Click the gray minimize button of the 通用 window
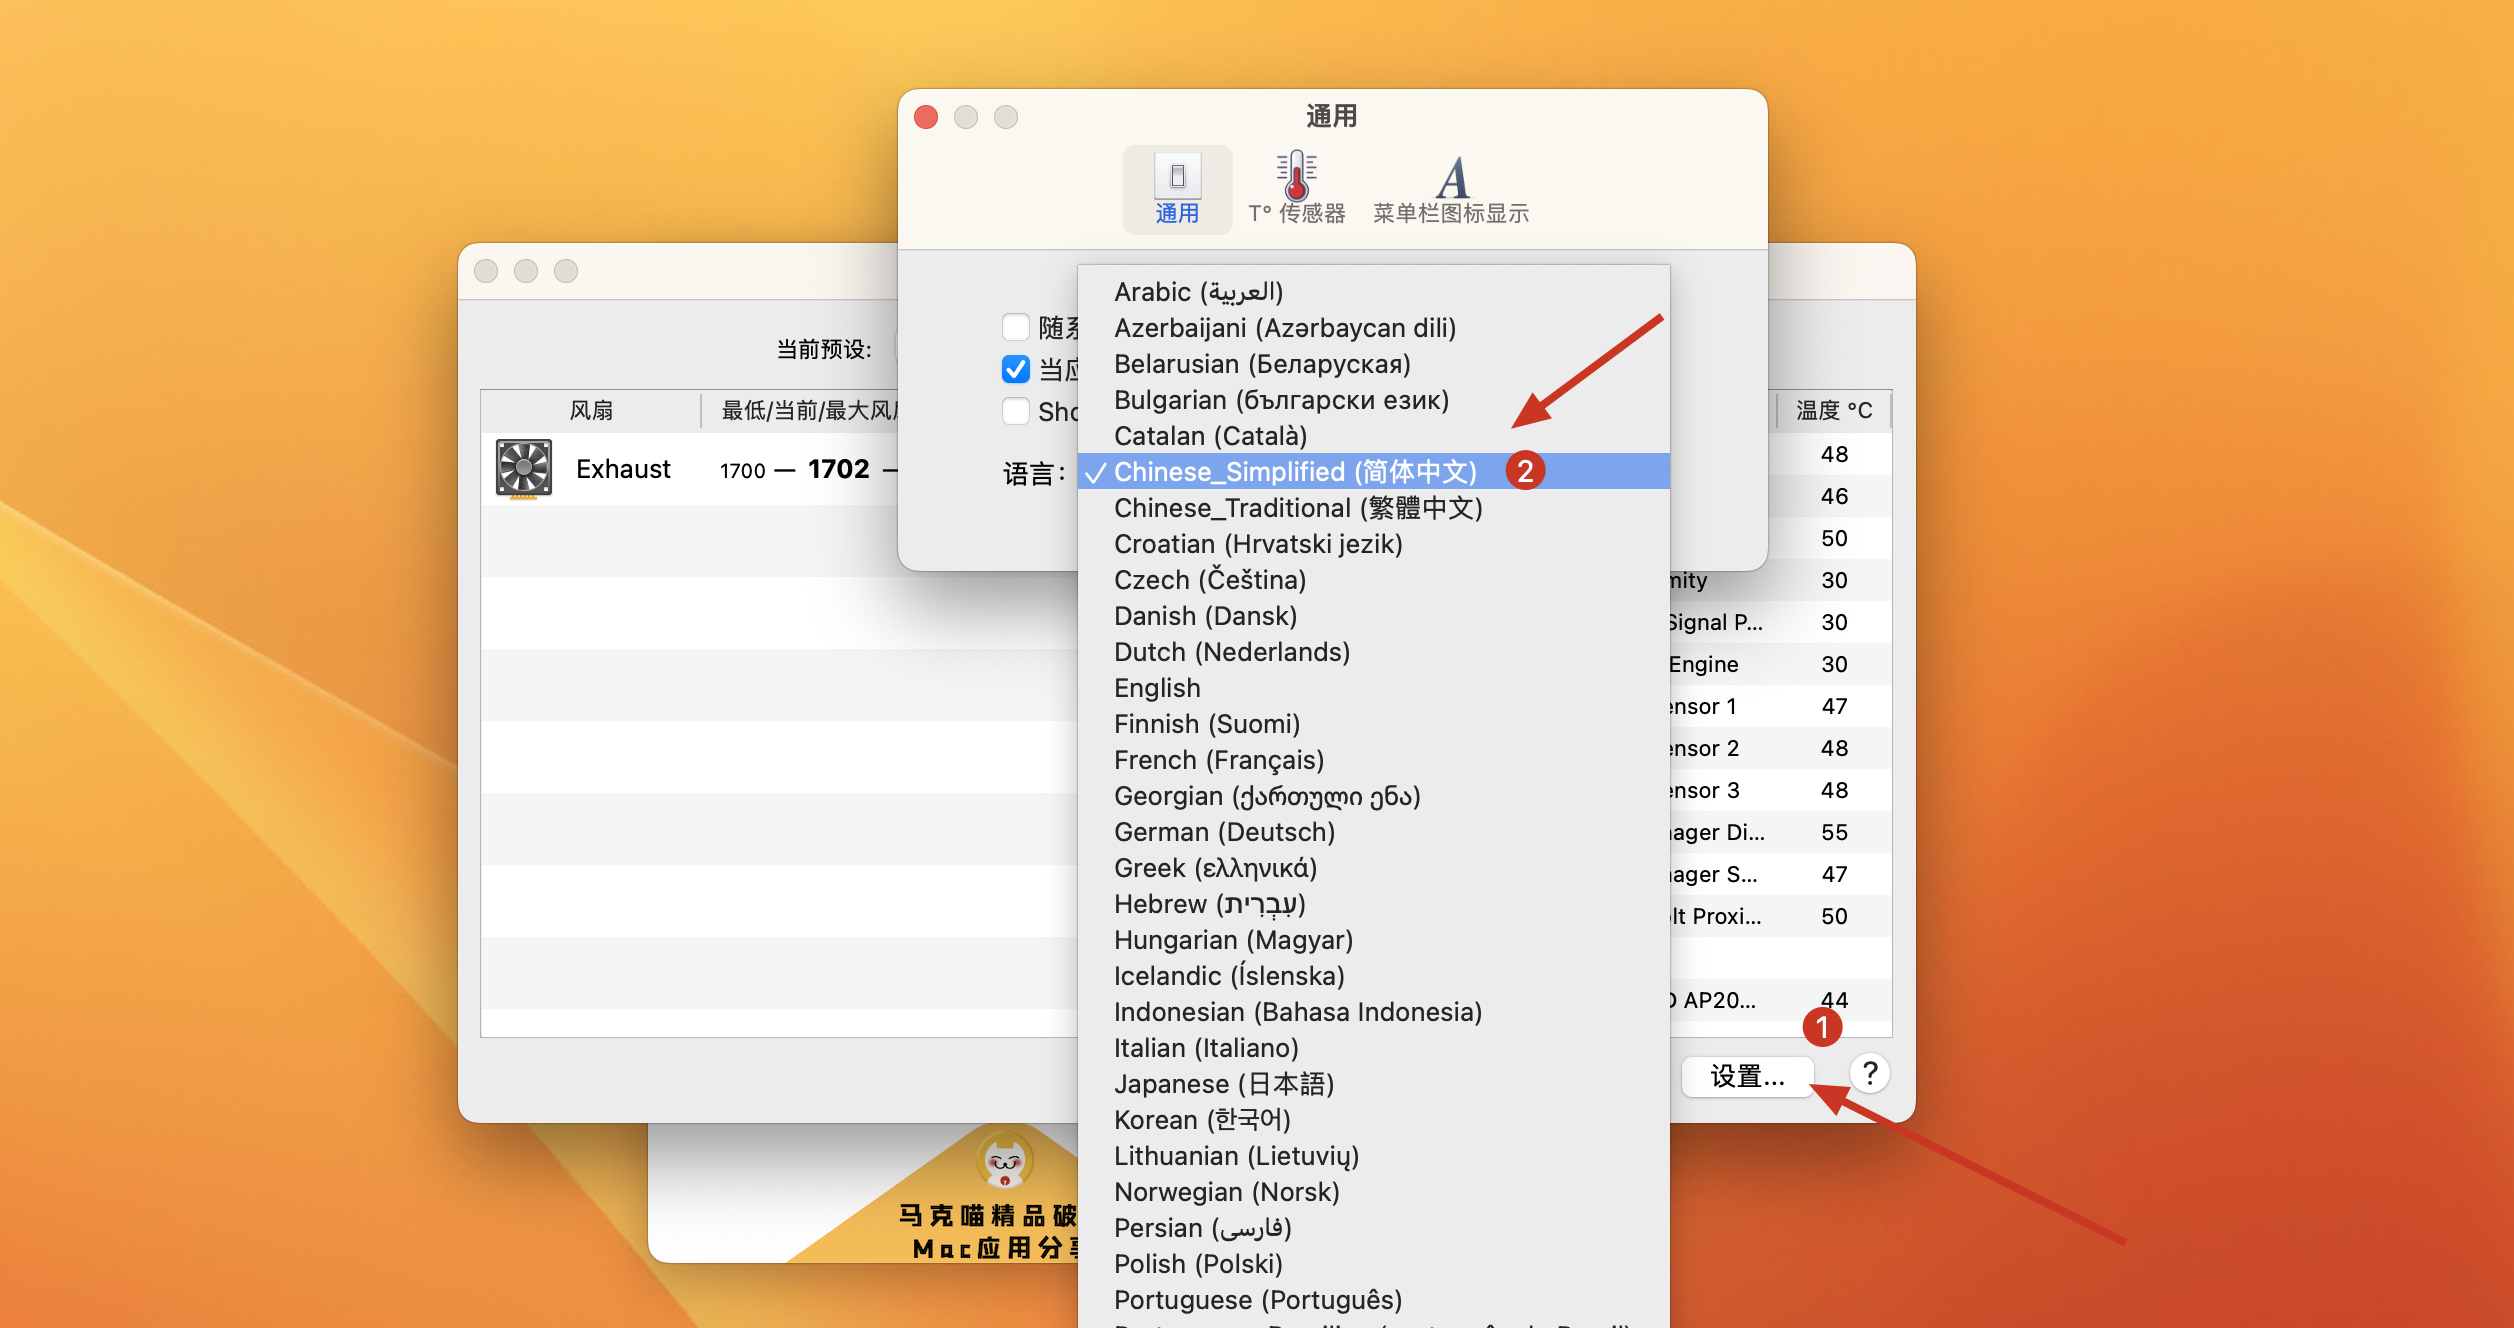 (x=966, y=117)
